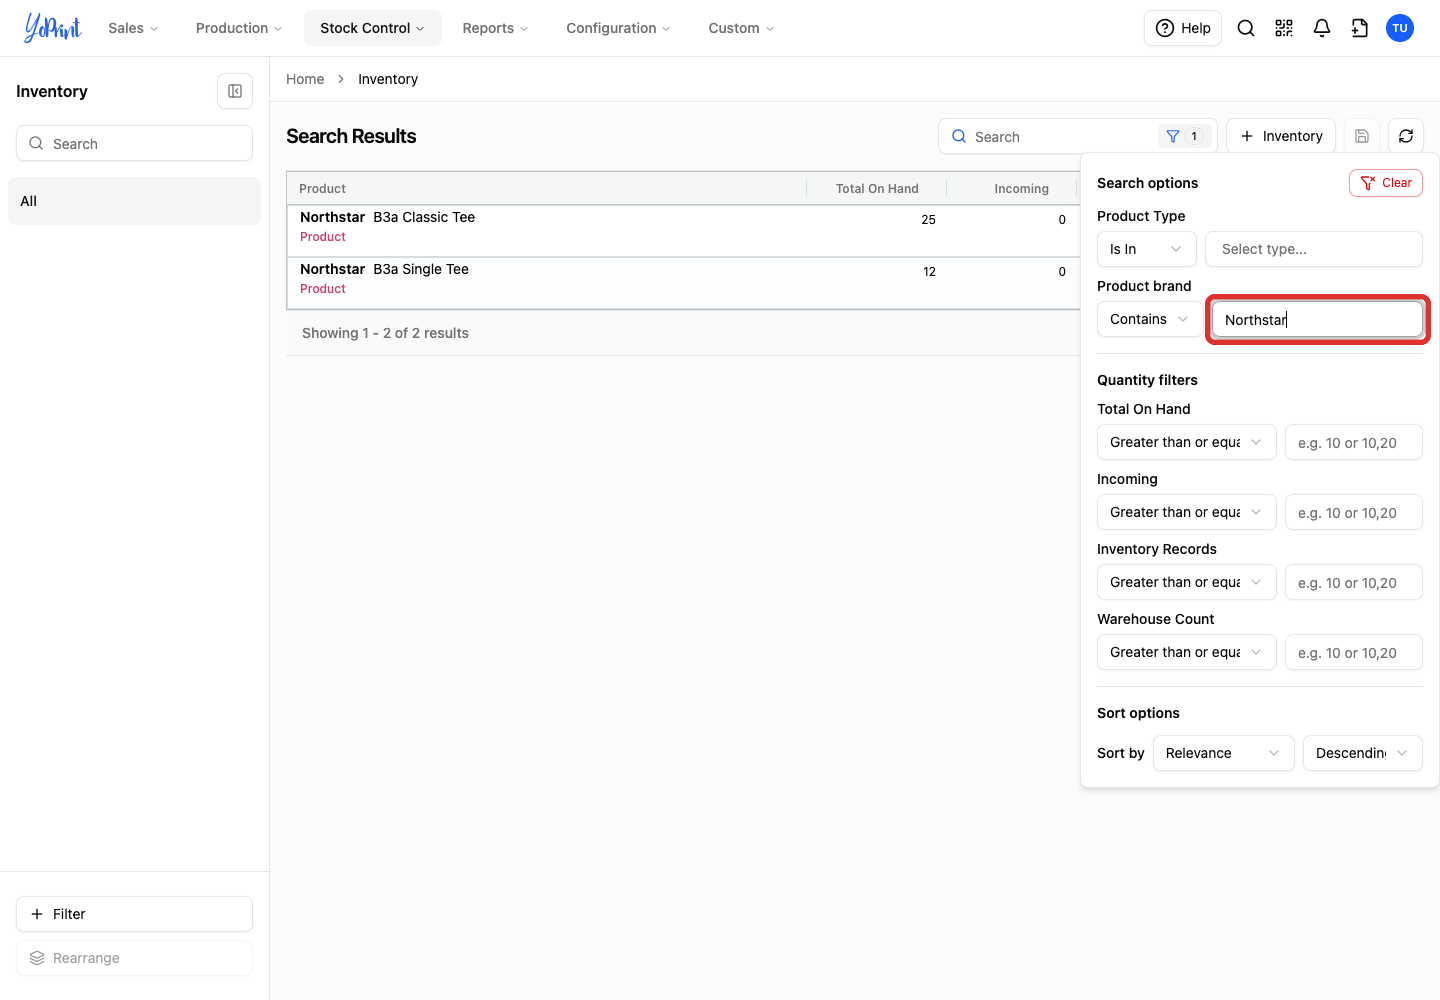Click the filter funnel icon with count 1
1440x1000 pixels.
(1184, 136)
